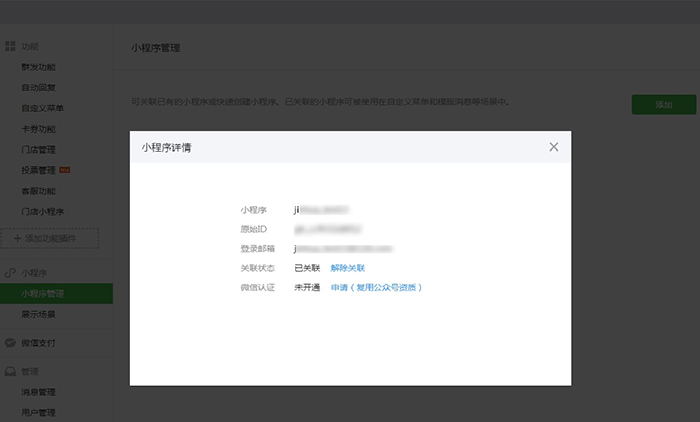The height and width of the screenshot is (422, 700).
Task: Click the plus icon in 添加功能插件
Action: [x=17, y=238]
